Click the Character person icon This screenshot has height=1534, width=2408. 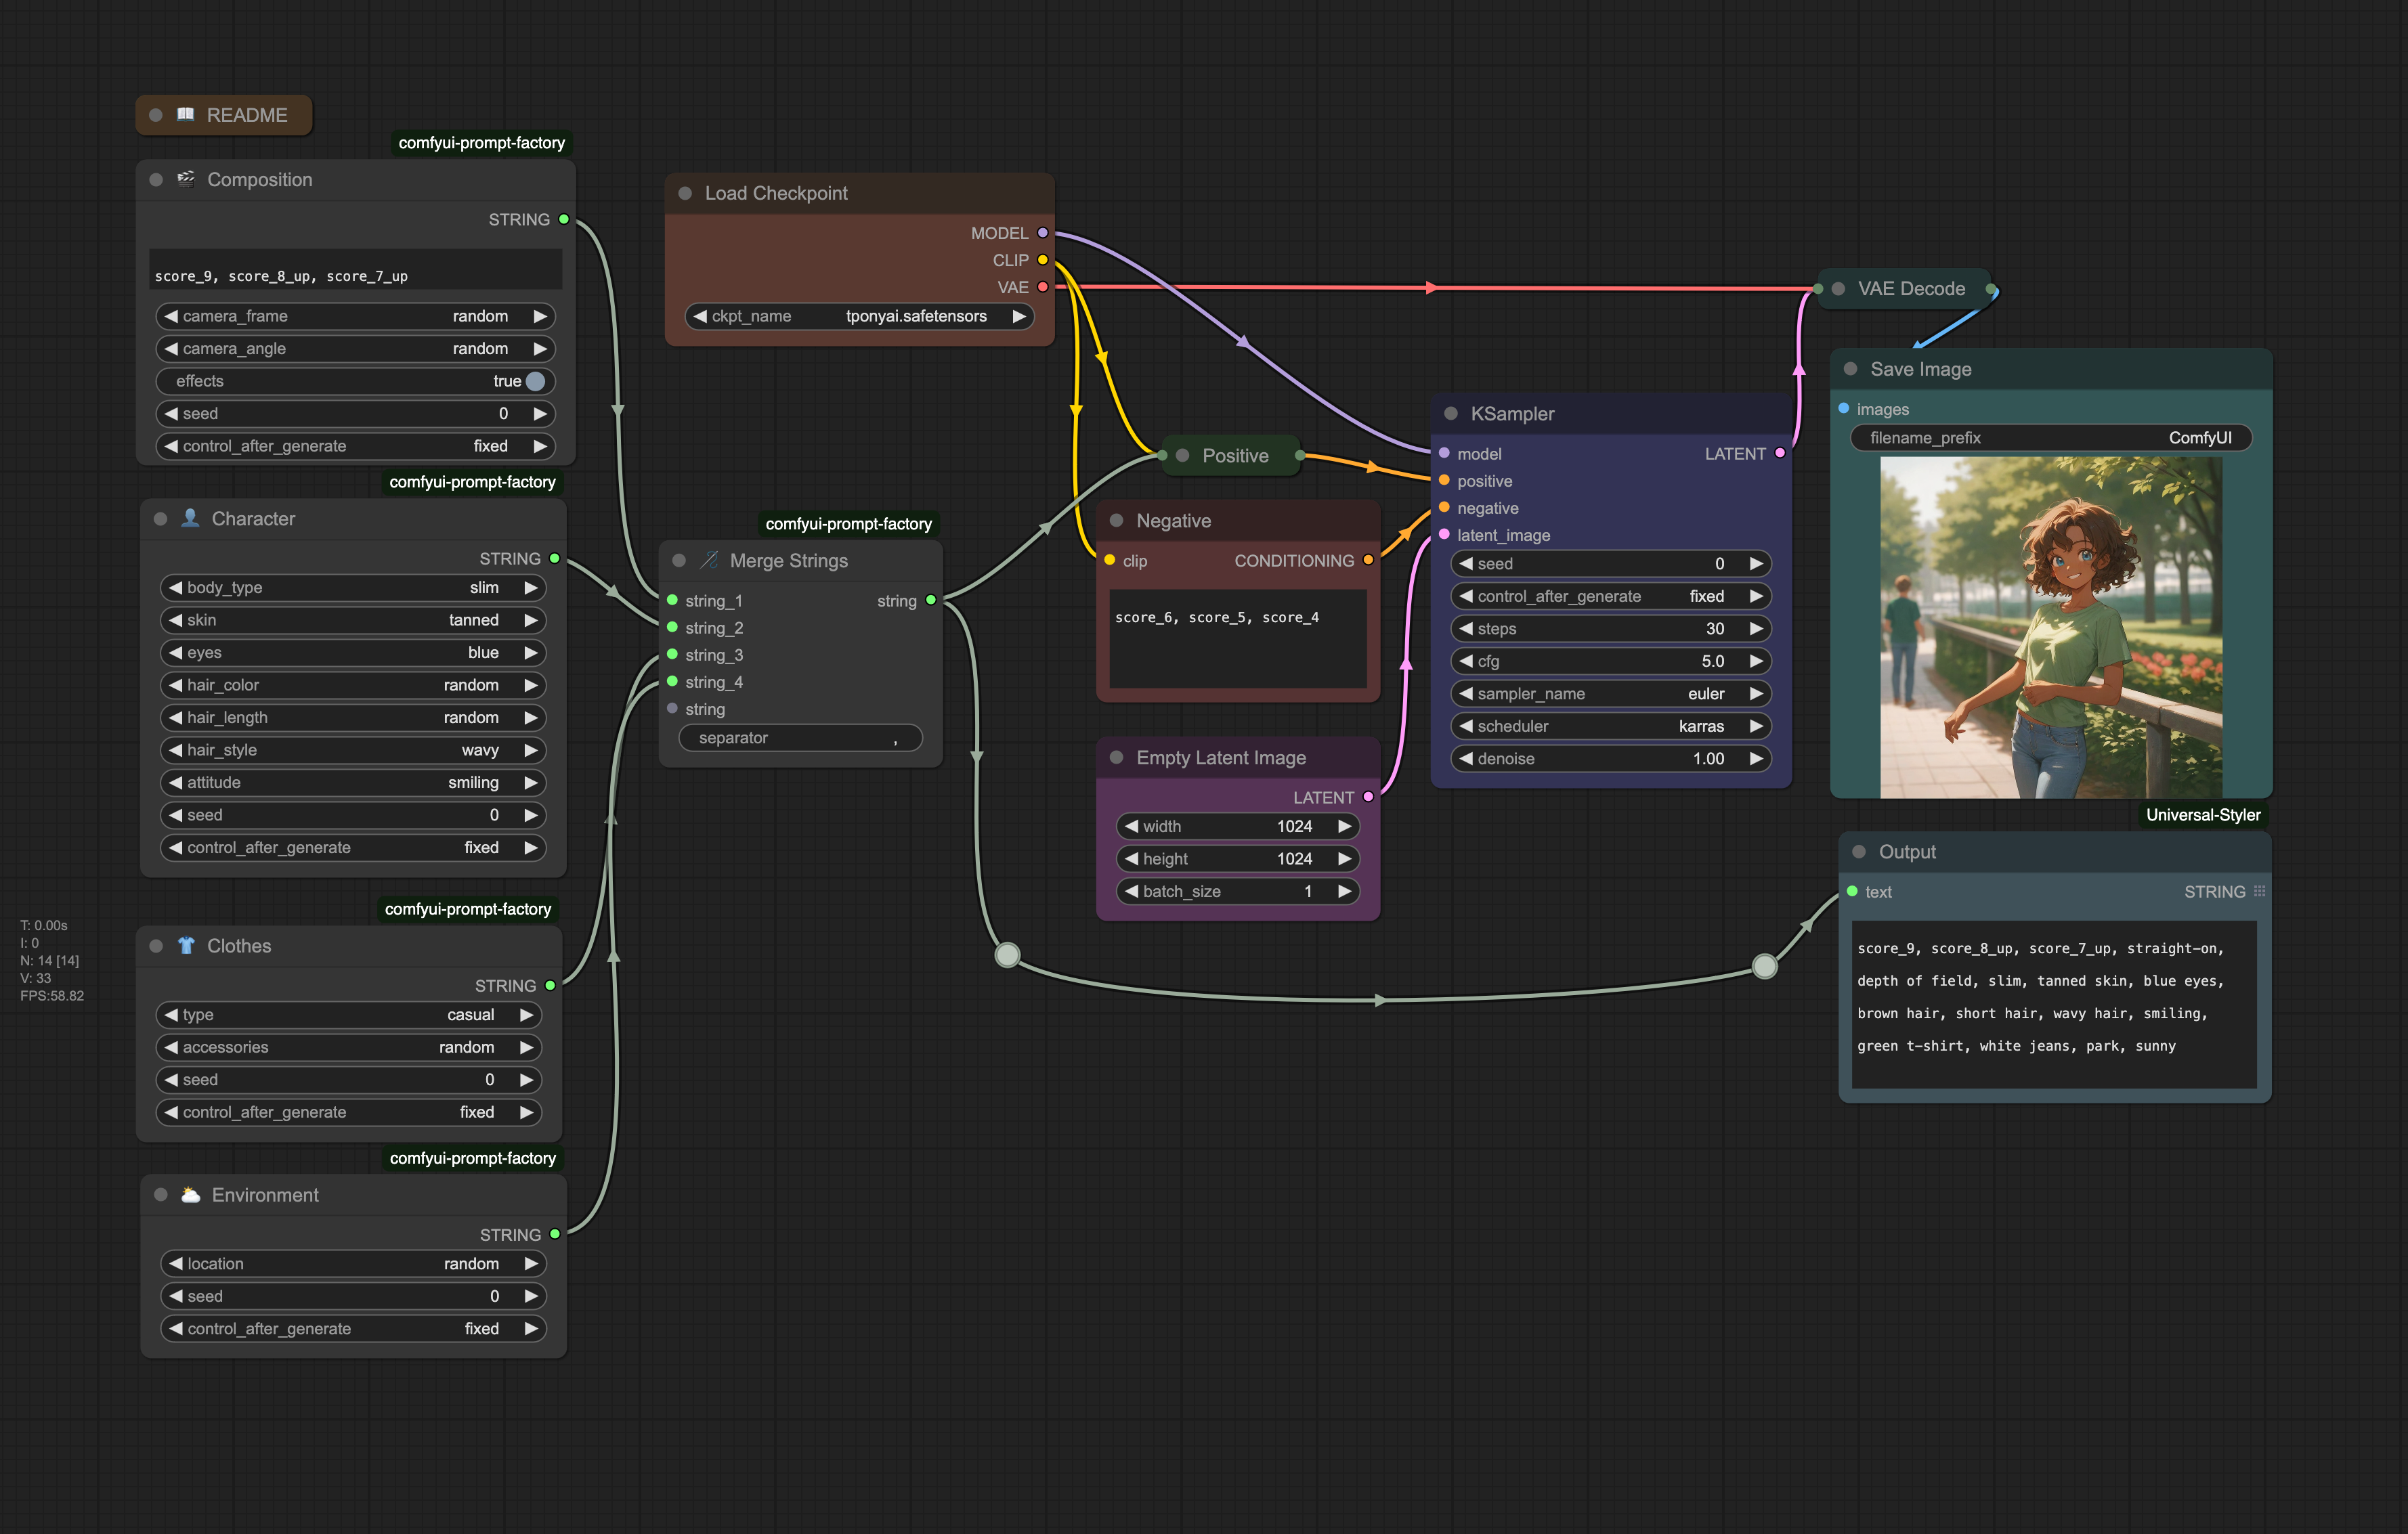190,518
